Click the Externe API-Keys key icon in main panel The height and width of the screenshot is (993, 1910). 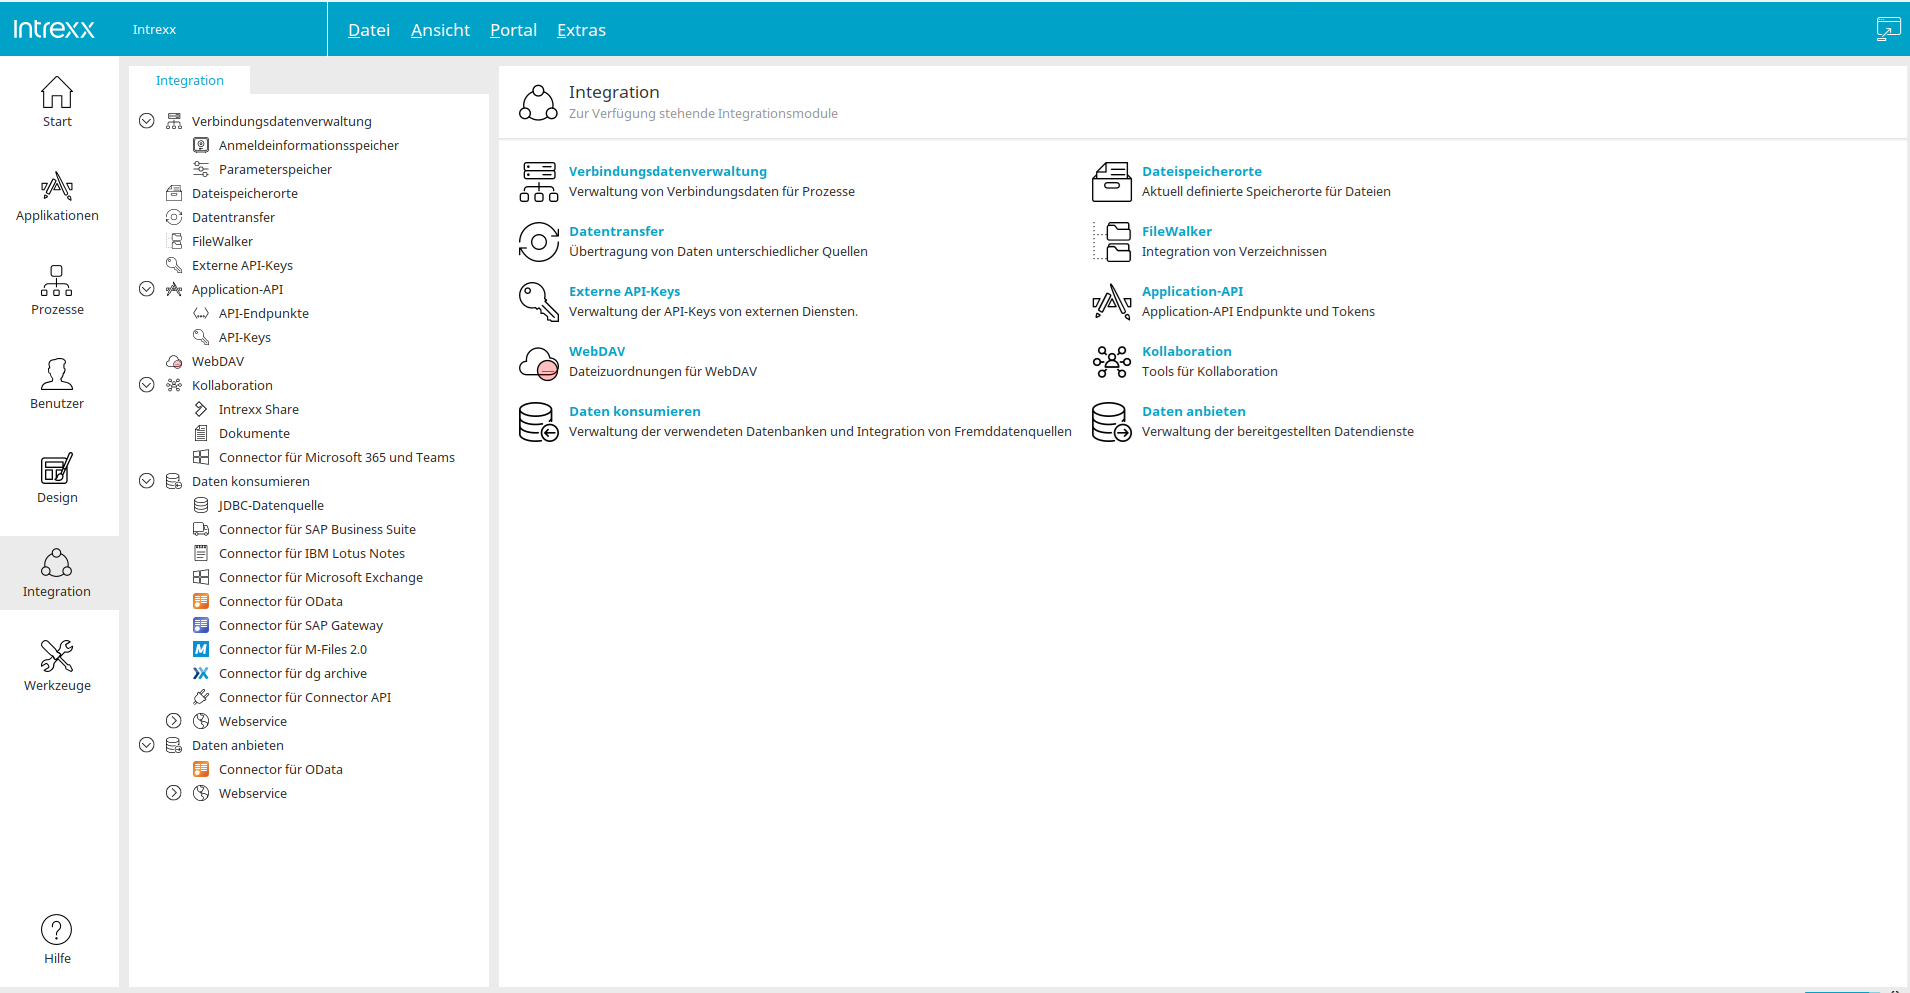coord(539,302)
